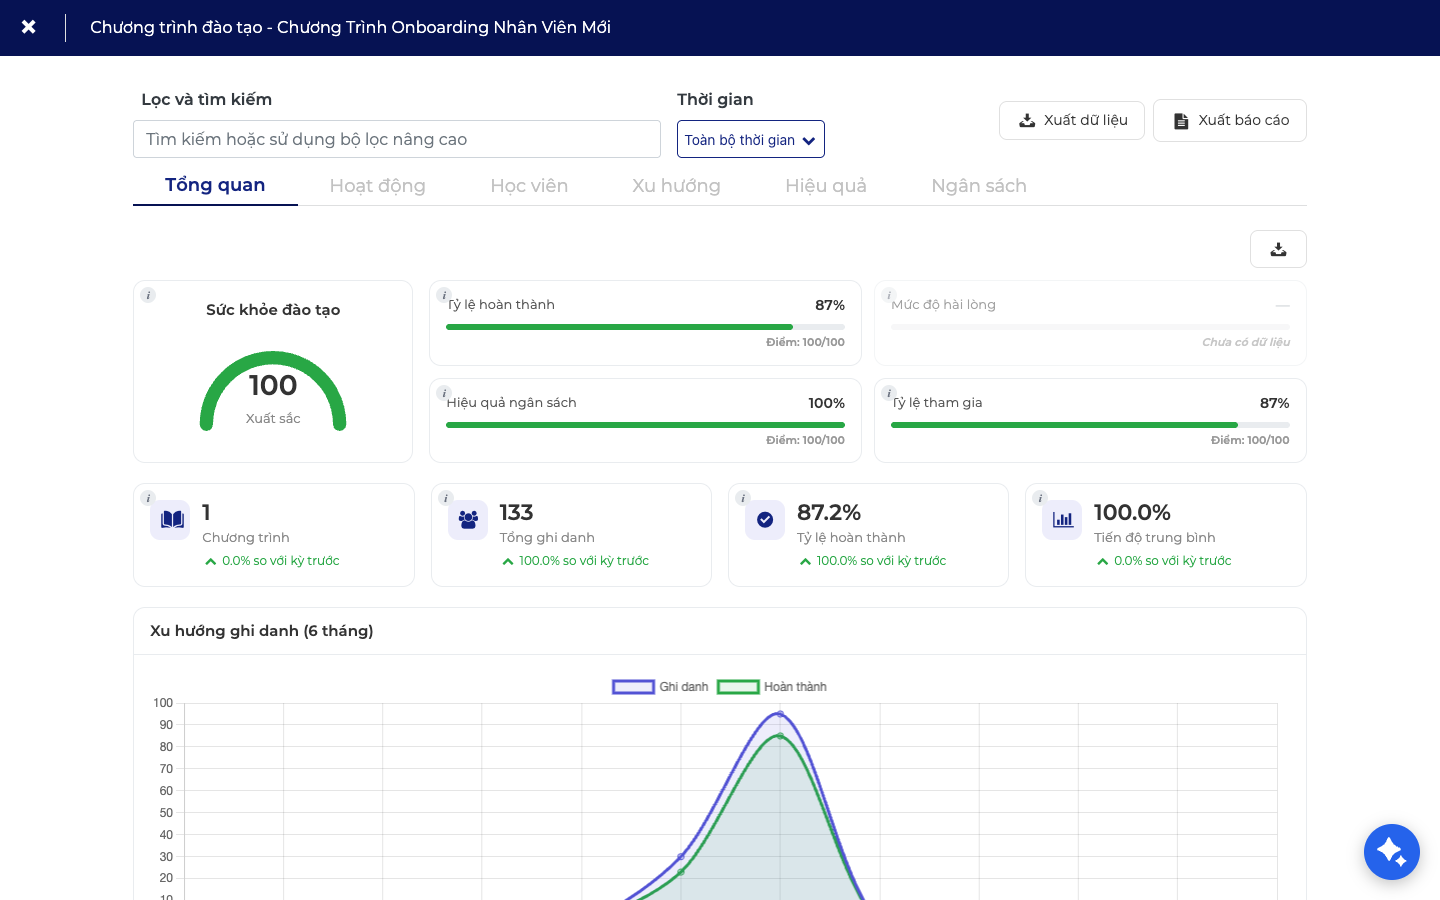Viewport: 1440px width, 900px height.
Task: Click info icon on Sức khỏe đào tạo card
Action: point(148,295)
